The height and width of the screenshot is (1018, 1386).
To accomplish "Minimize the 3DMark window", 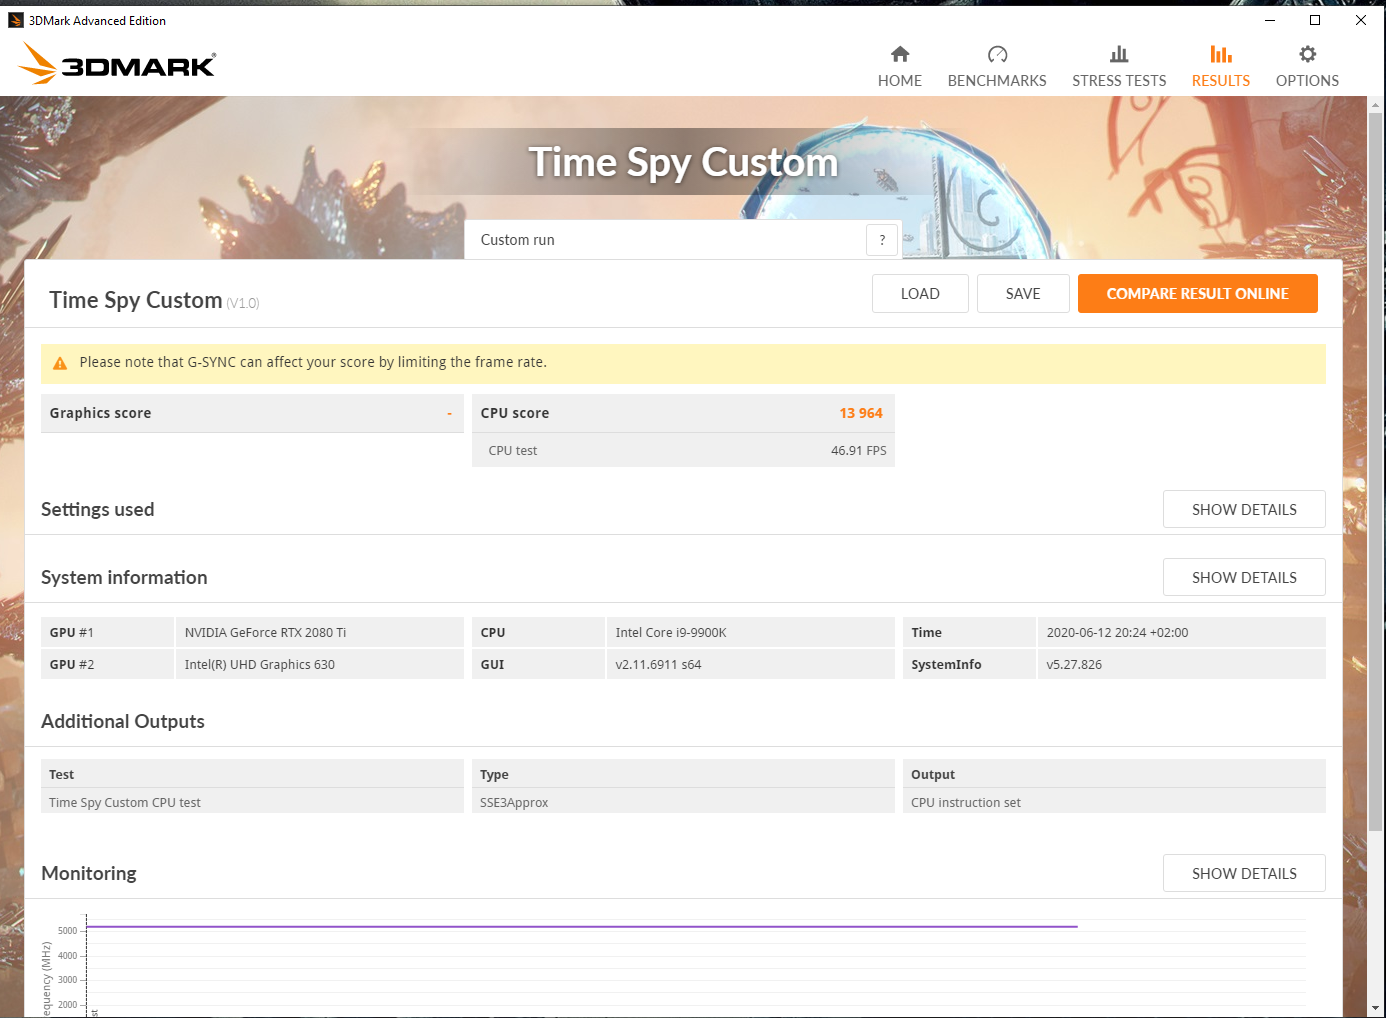I will (1270, 20).
